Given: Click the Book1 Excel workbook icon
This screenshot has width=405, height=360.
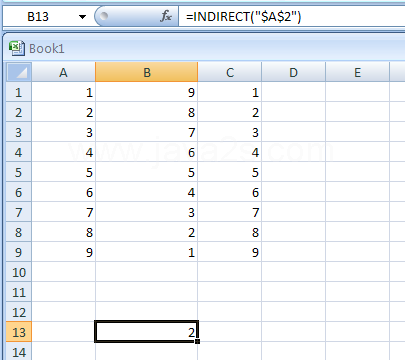Looking at the screenshot, I should point(16,48).
